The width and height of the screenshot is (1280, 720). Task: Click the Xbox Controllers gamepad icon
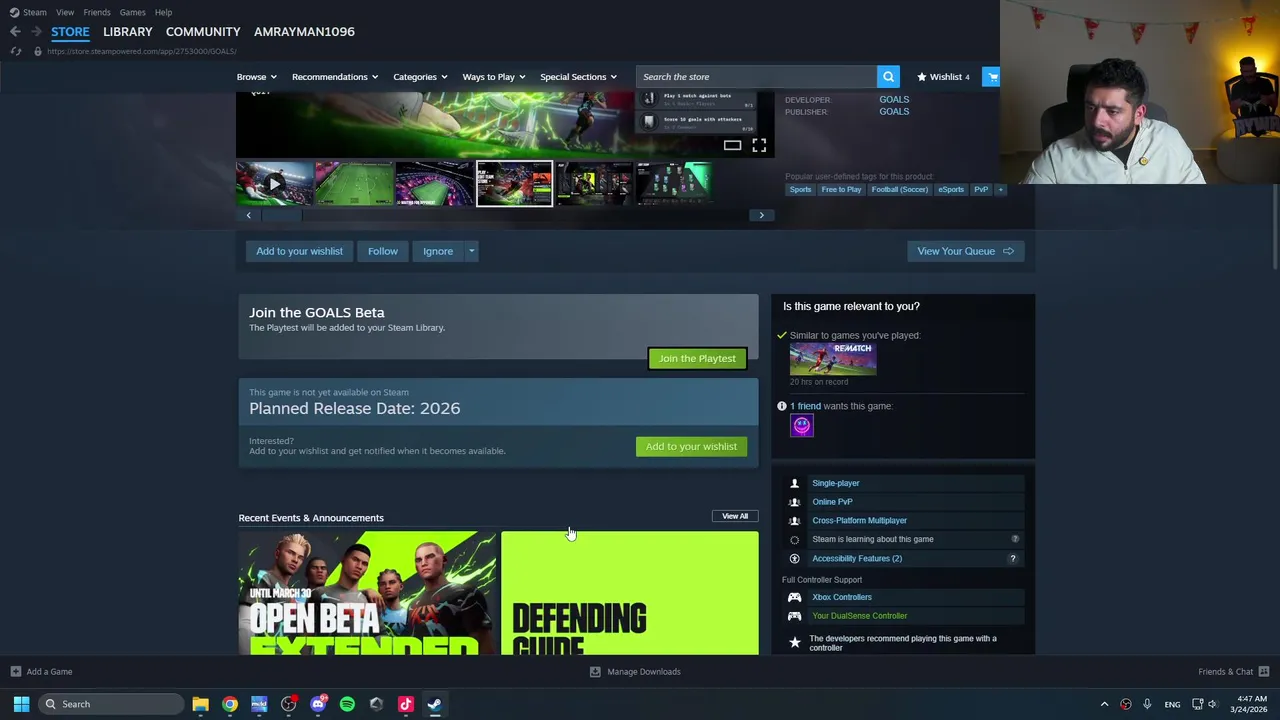coord(794,597)
